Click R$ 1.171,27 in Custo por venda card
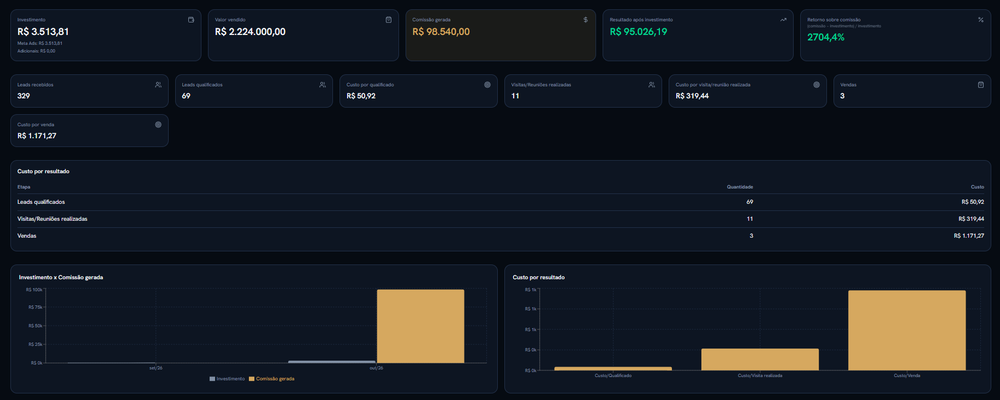The width and height of the screenshot is (1000, 400). [37, 135]
